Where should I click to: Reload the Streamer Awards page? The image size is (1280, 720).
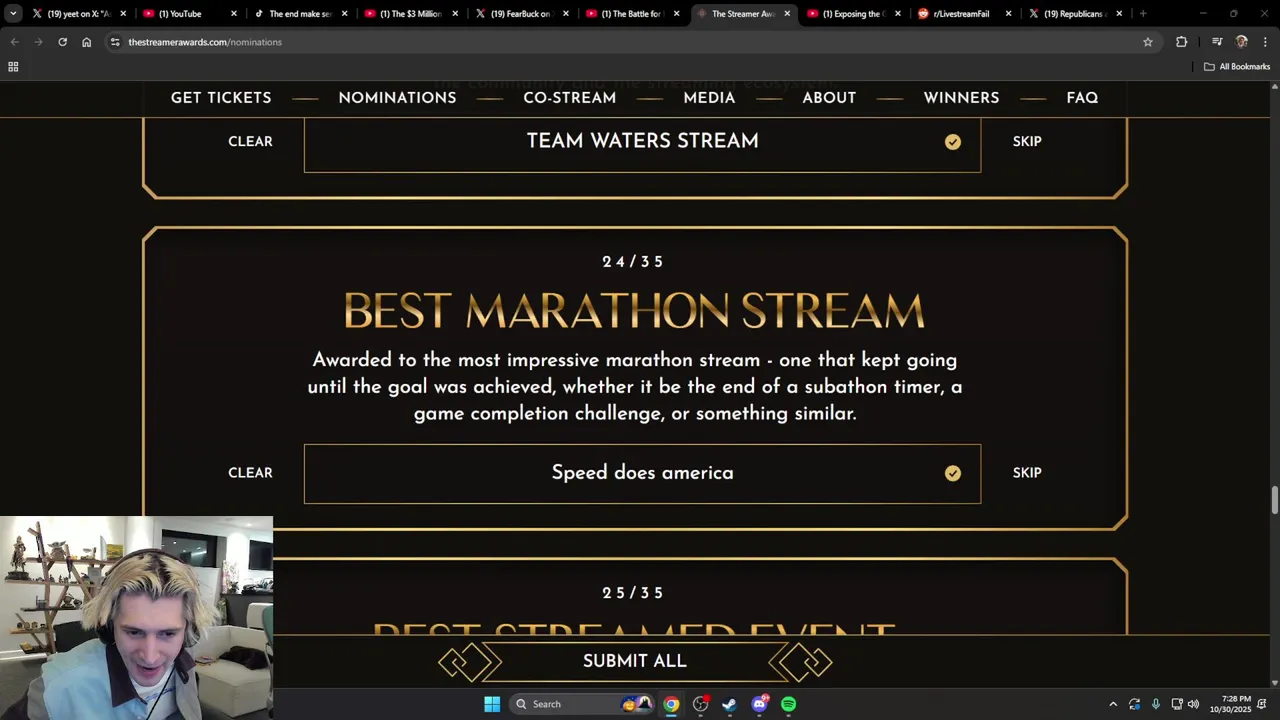point(62,42)
